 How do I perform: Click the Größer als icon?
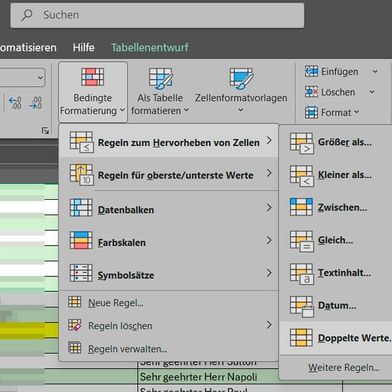click(x=302, y=143)
